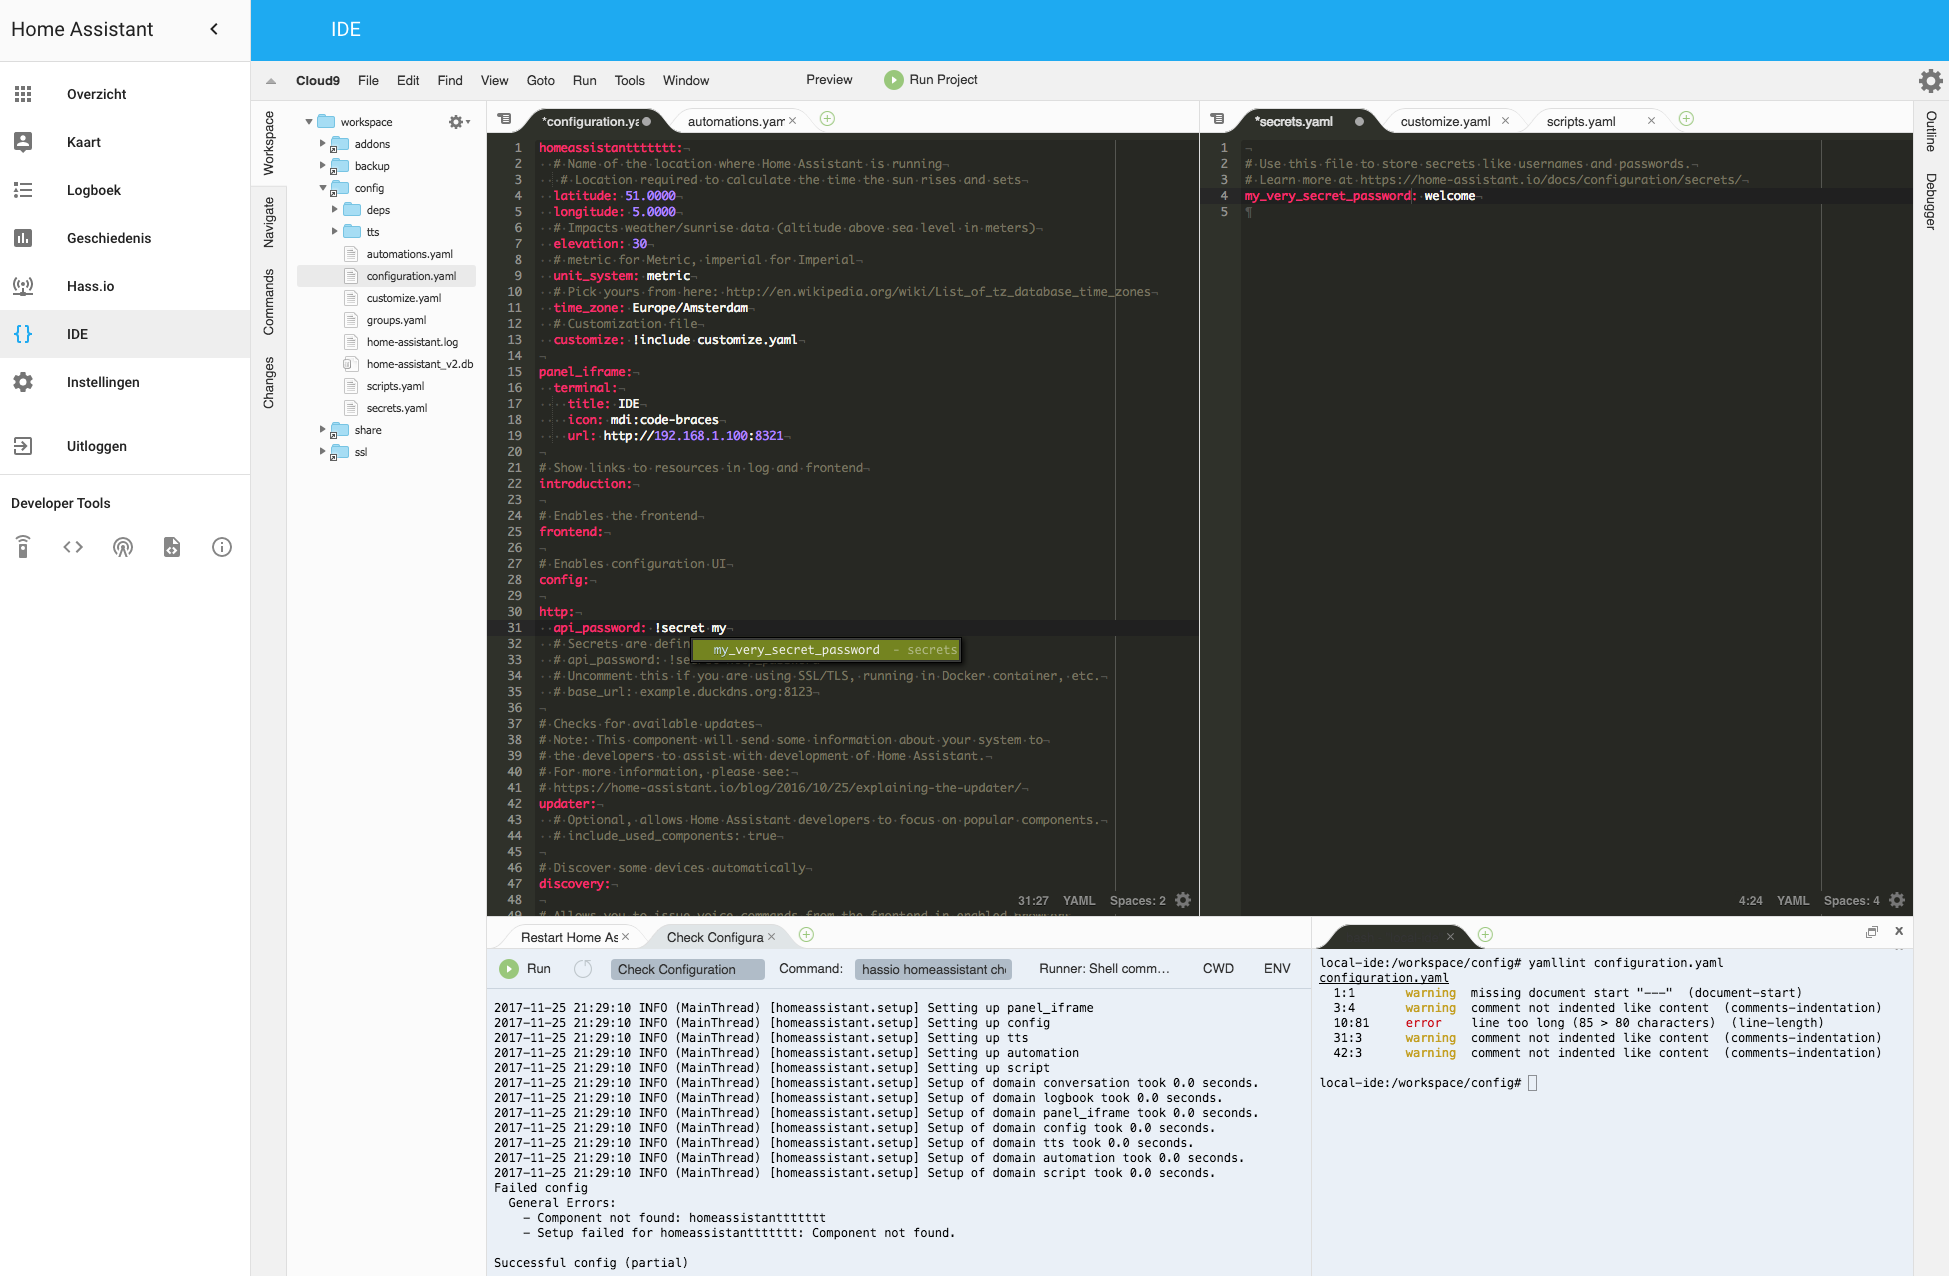The height and width of the screenshot is (1276, 1949).
Task: Open the configuration.yaml editor settings gear
Action: [1183, 900]
